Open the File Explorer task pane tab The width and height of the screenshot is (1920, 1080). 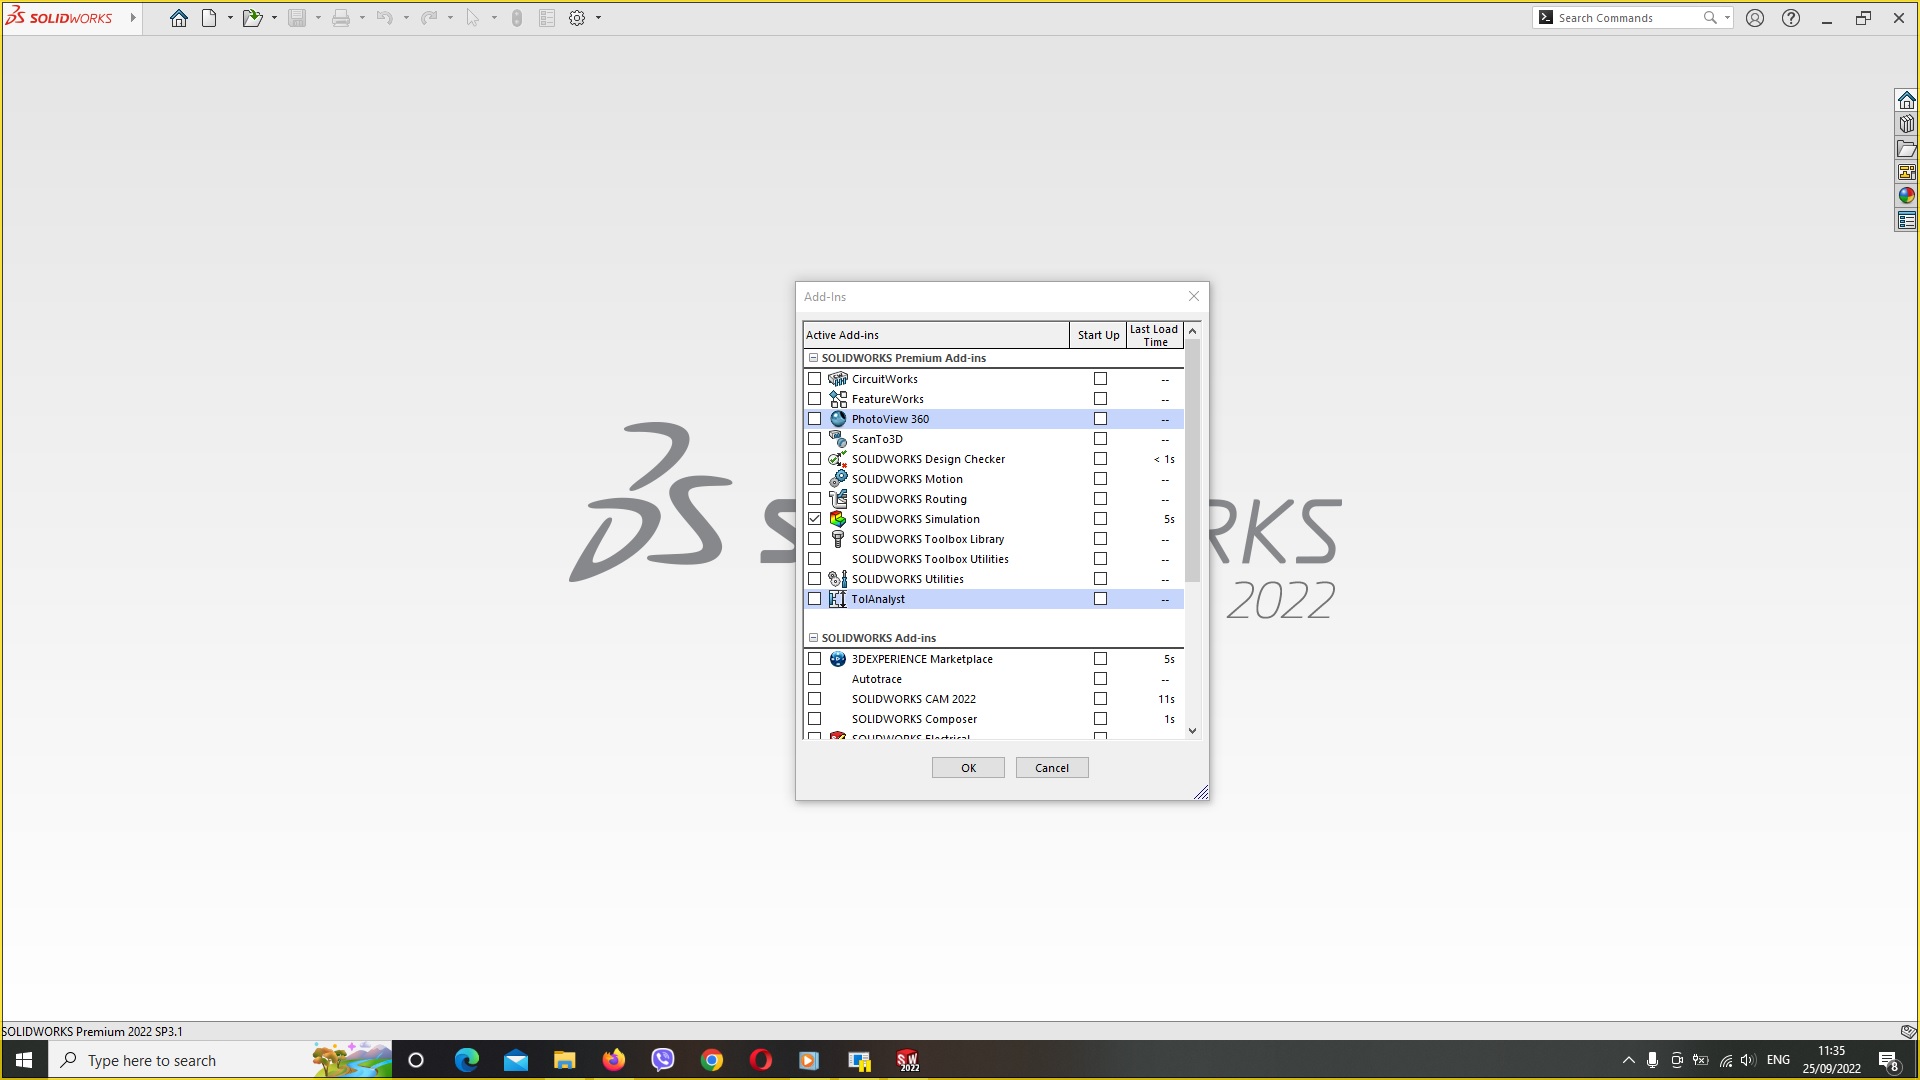(1907, 148)
